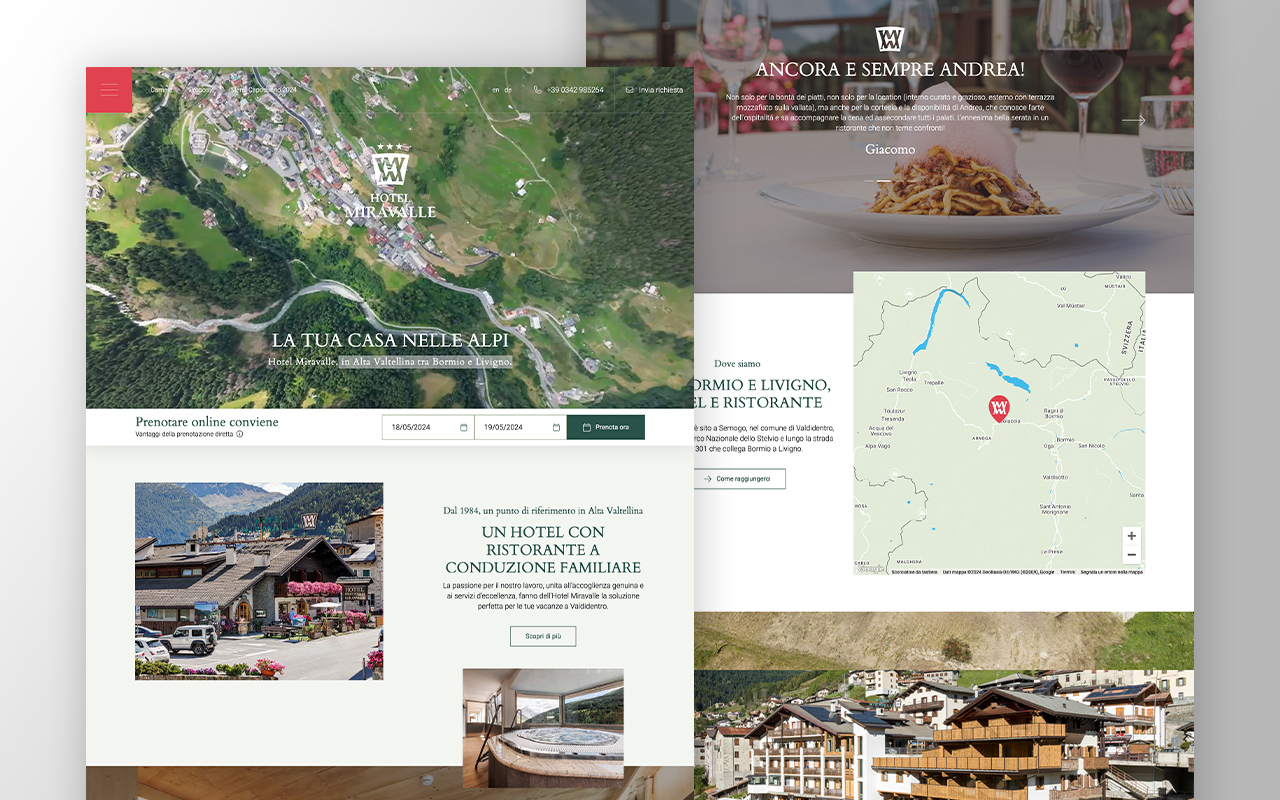
Task: Click the logo above Ancora e sempre Andrea
Action: pyautogui.click(x=890, y=39)
